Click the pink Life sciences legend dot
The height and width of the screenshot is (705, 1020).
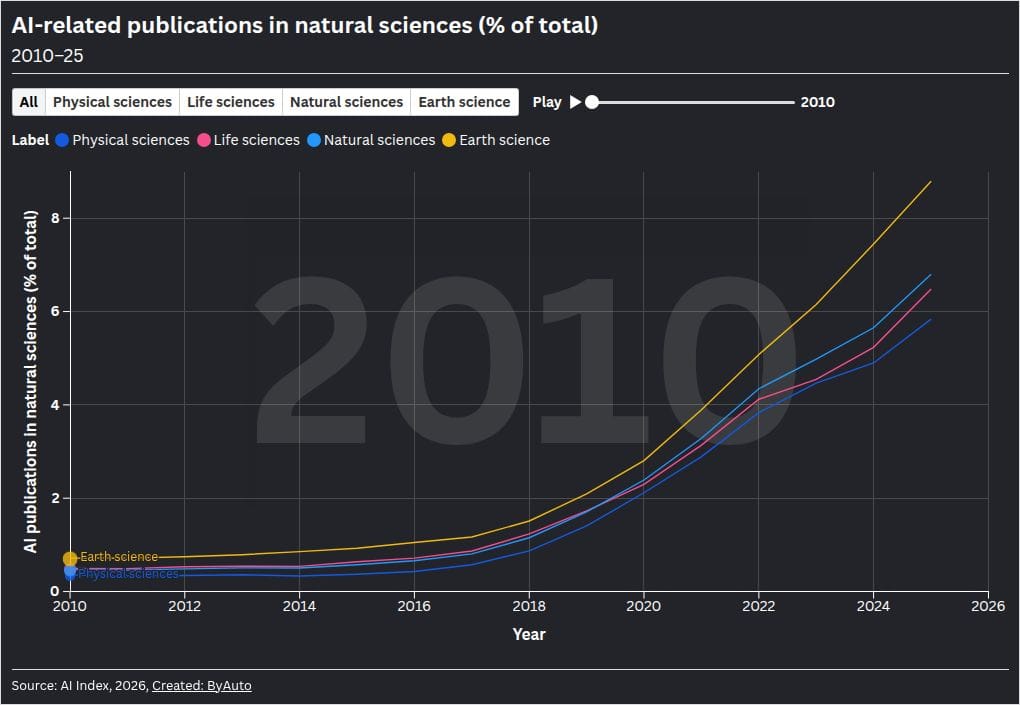(204, 140)
